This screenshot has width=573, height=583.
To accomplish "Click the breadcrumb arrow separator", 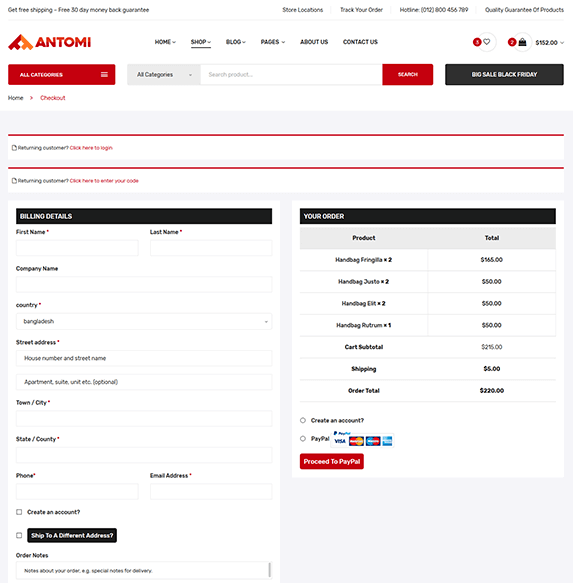I will tap(32, 98).
